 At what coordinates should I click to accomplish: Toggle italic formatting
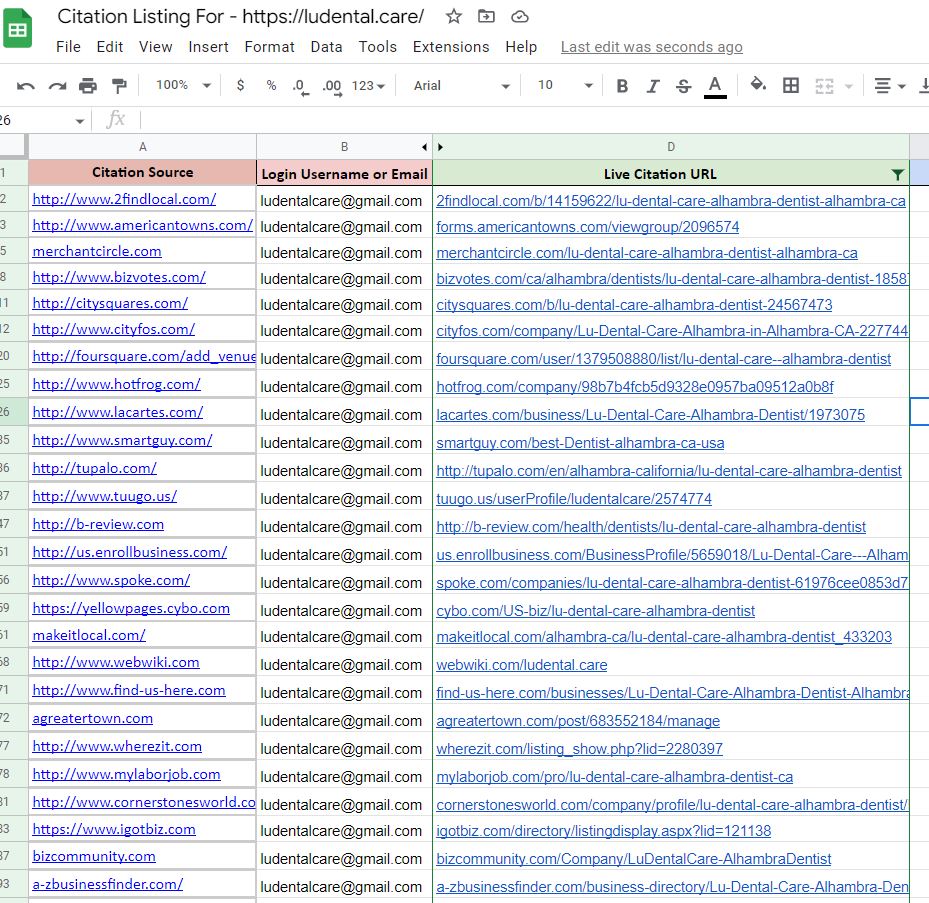tap(653, 86)
